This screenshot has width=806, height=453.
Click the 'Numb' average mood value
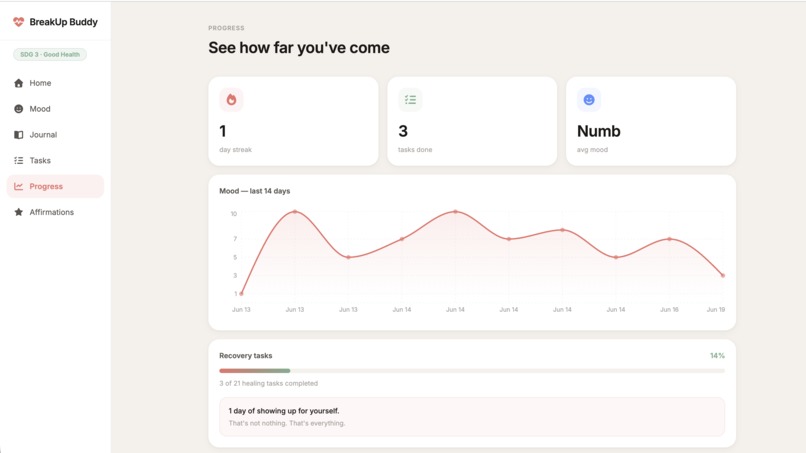click(x=598, y=131)
